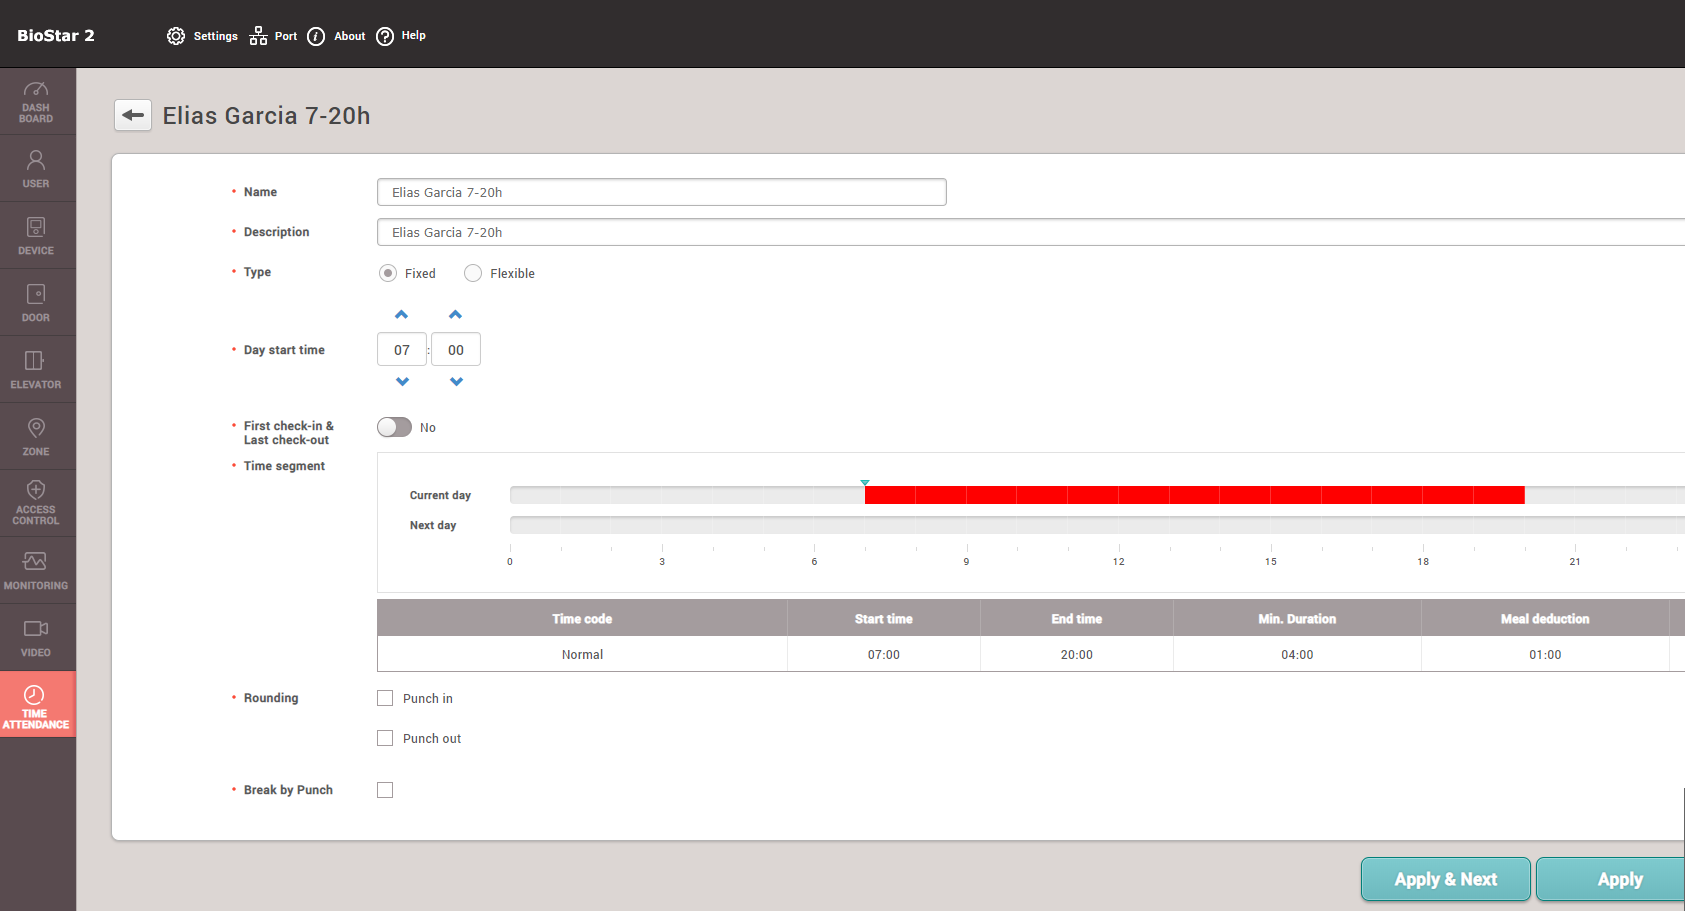Go to the User section
The image size is (1685, 911).
[36, 169]
